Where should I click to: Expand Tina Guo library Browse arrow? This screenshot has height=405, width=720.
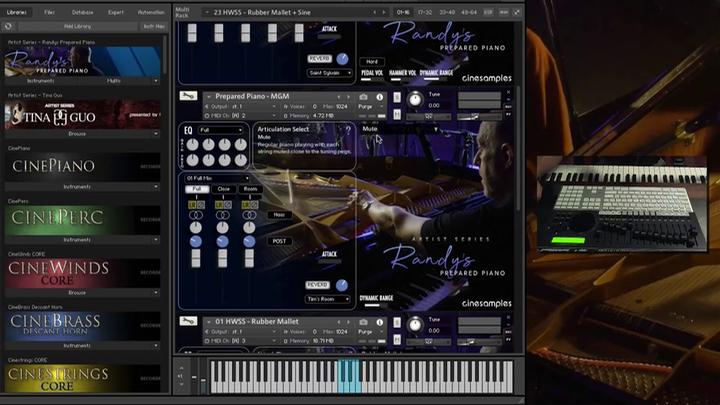156,134
